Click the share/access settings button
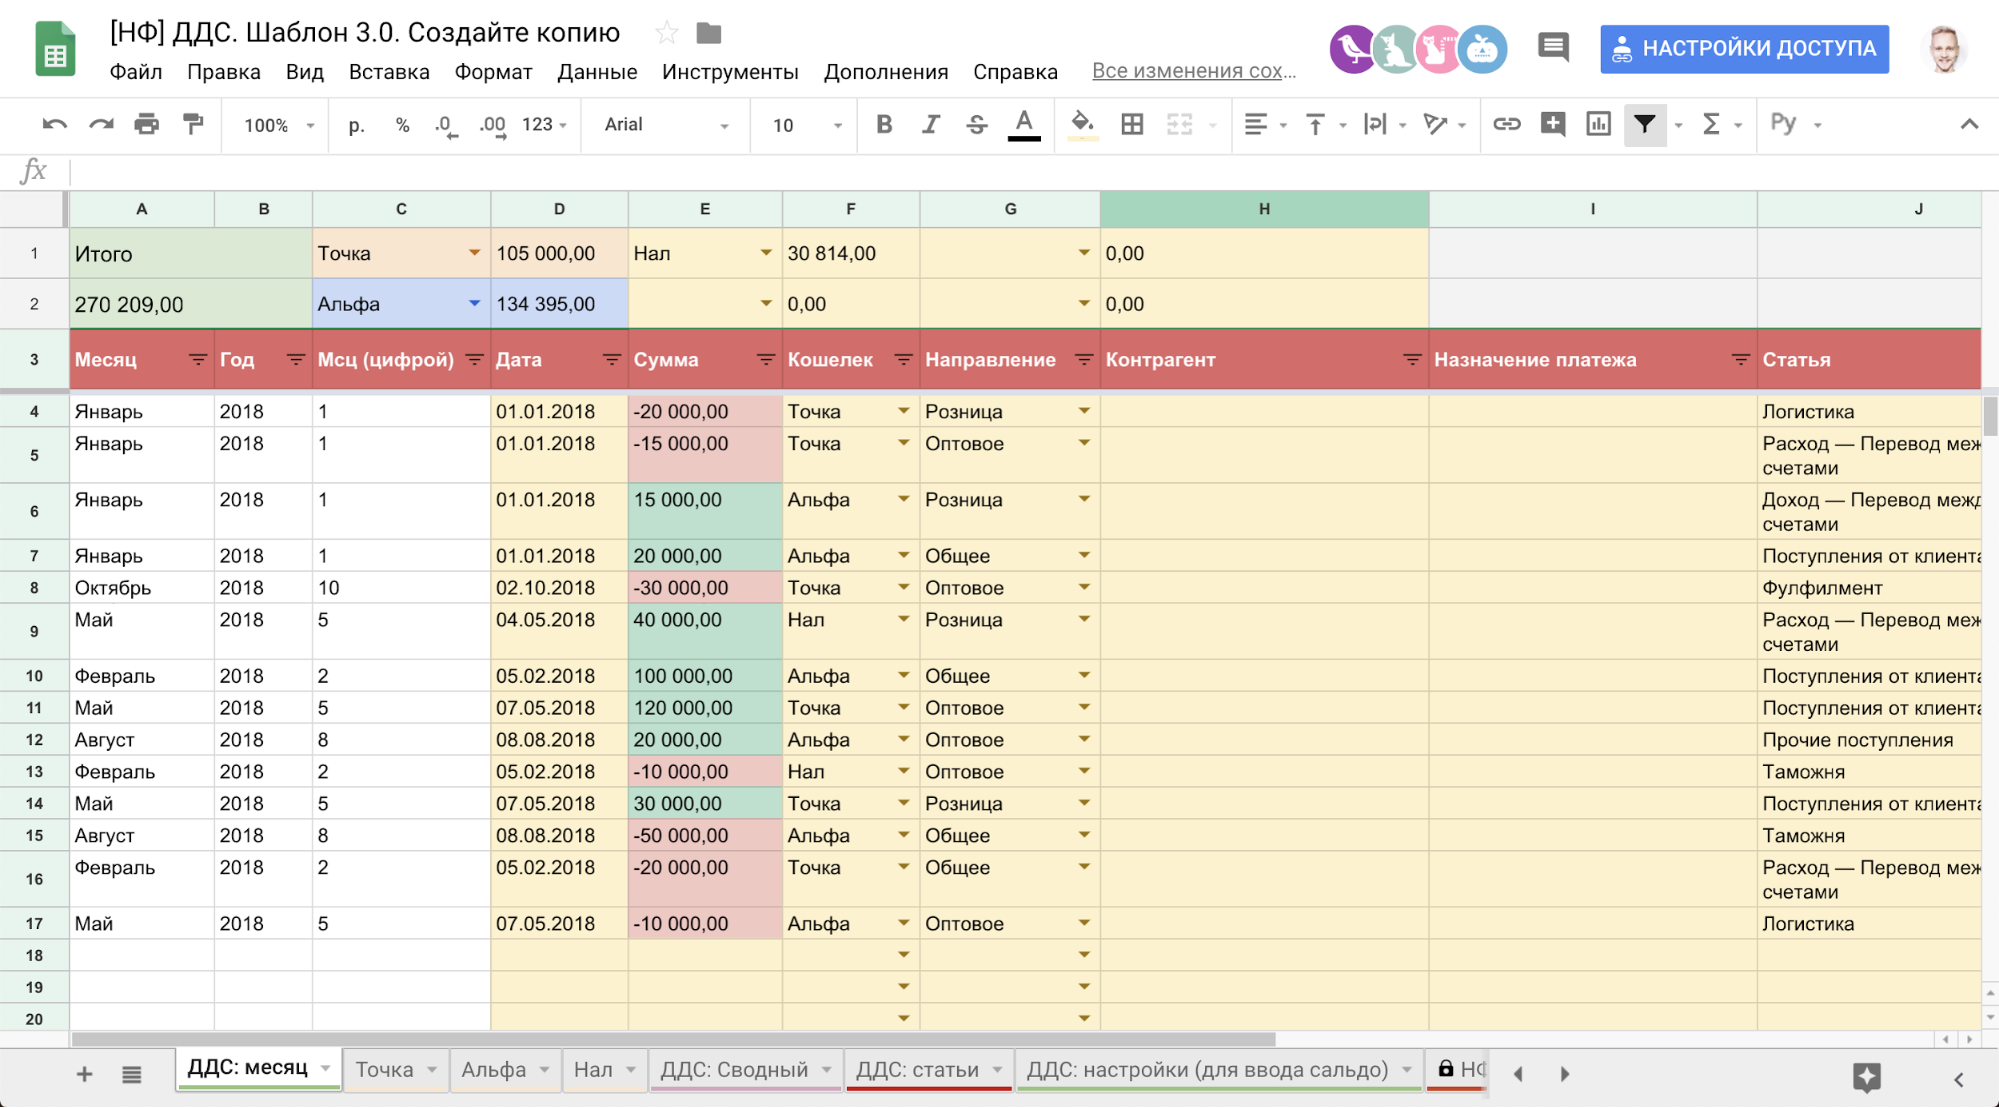This screenshot has height=1108, width=1999. [1744, 46]
